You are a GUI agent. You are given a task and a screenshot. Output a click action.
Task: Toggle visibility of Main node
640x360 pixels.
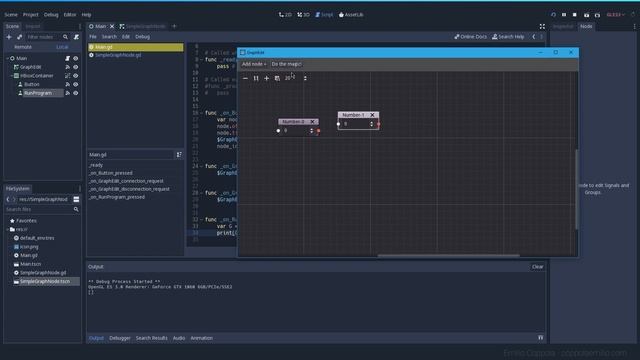pos(76,58)
